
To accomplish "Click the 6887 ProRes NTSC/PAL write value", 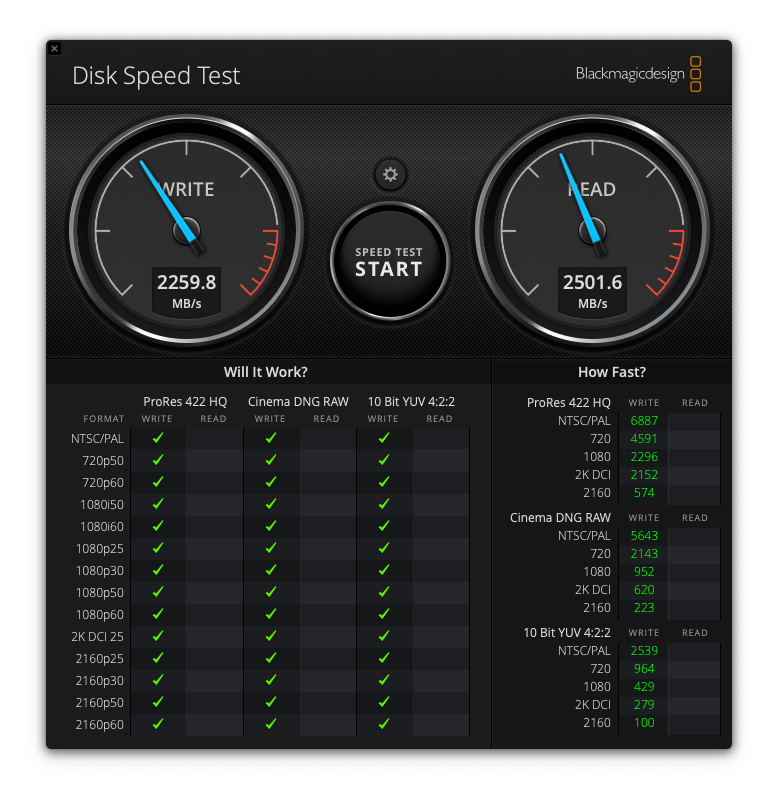I will [643, 421].
